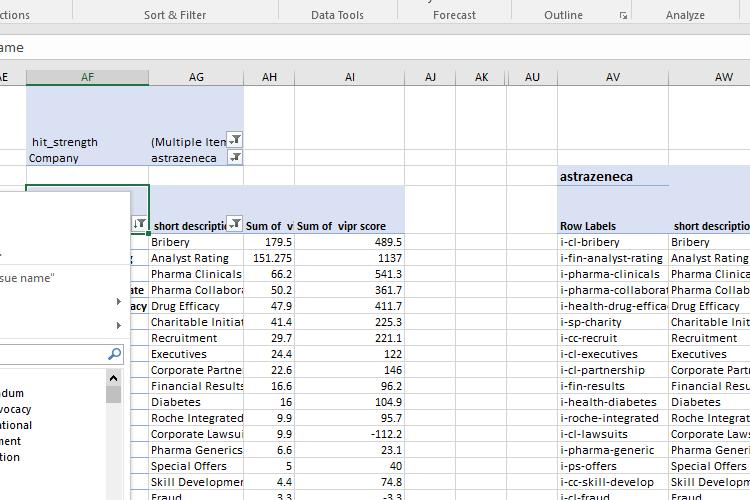This screenshot has width=750, height=500.
Task: Select the i-fin-results row label
Action: coord(613,386)
